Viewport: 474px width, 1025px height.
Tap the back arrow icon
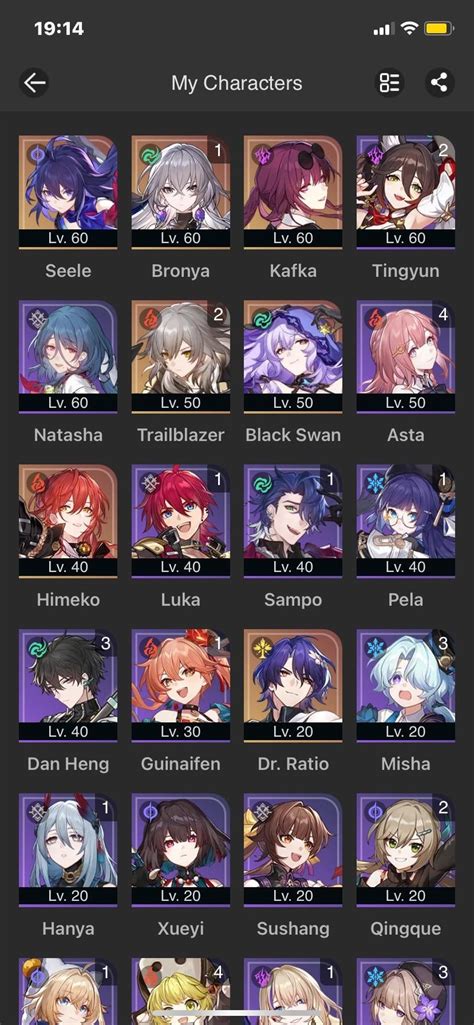click(x=34, y=83)
